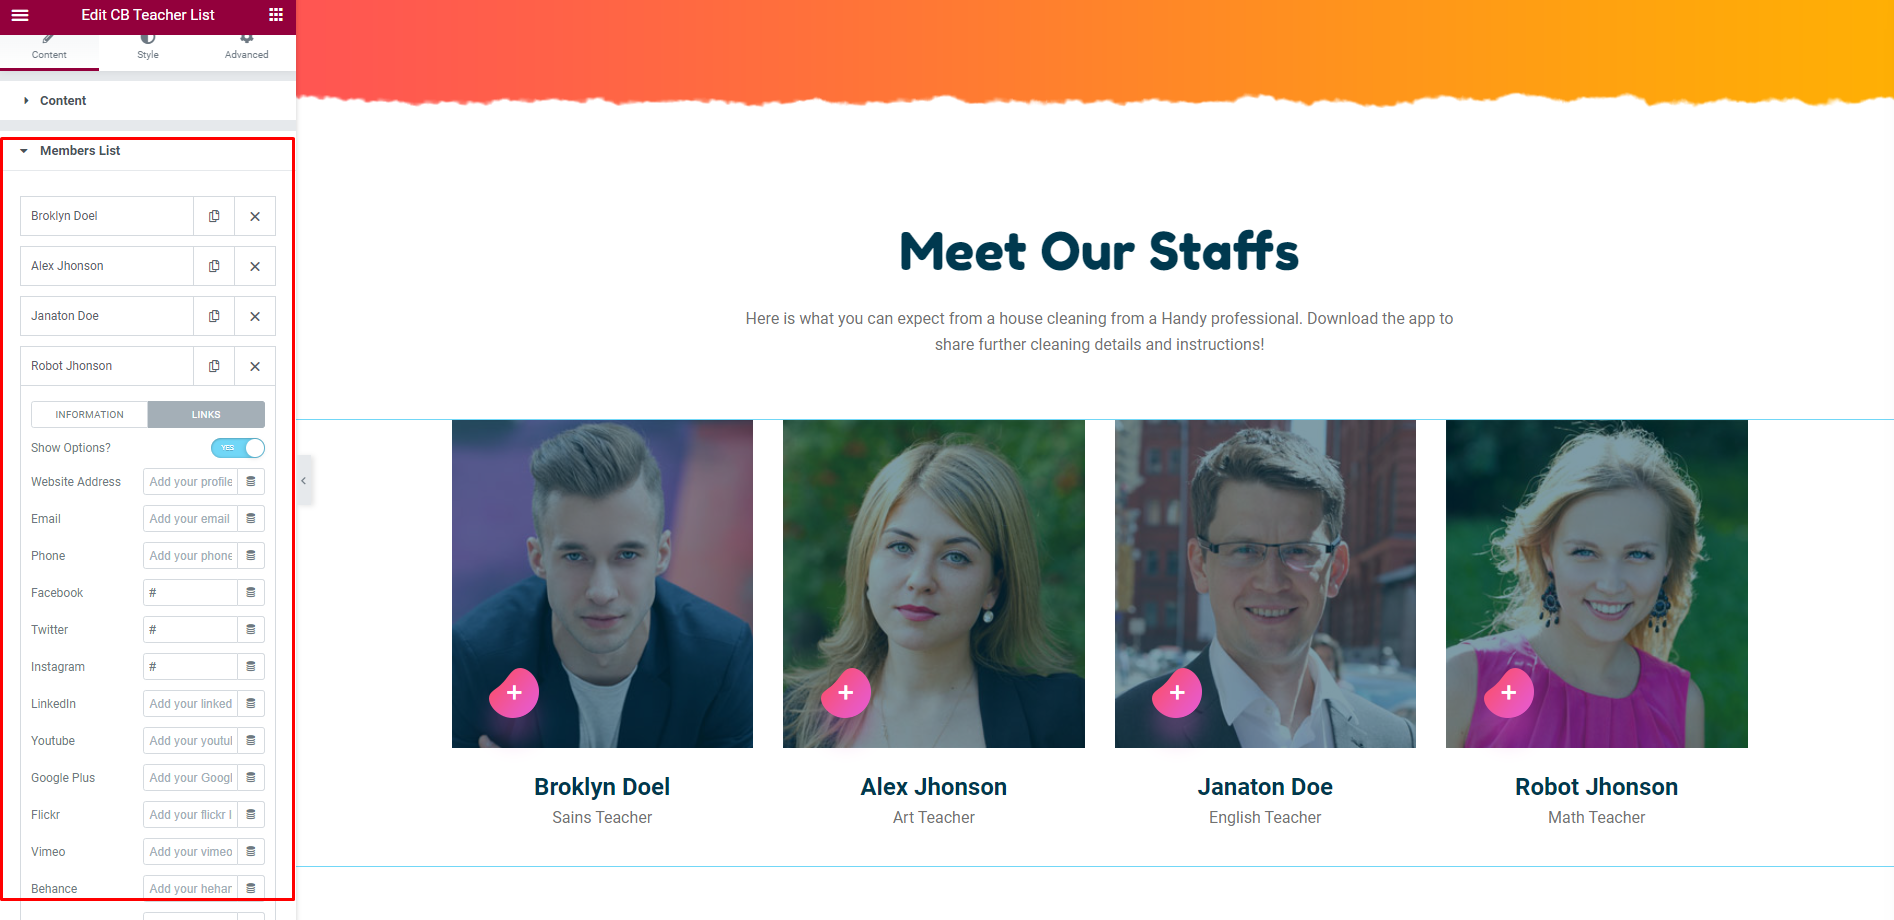1894x920 pixels.
Task: Duplicate the Janaton Doe member item
Action: 214,316
